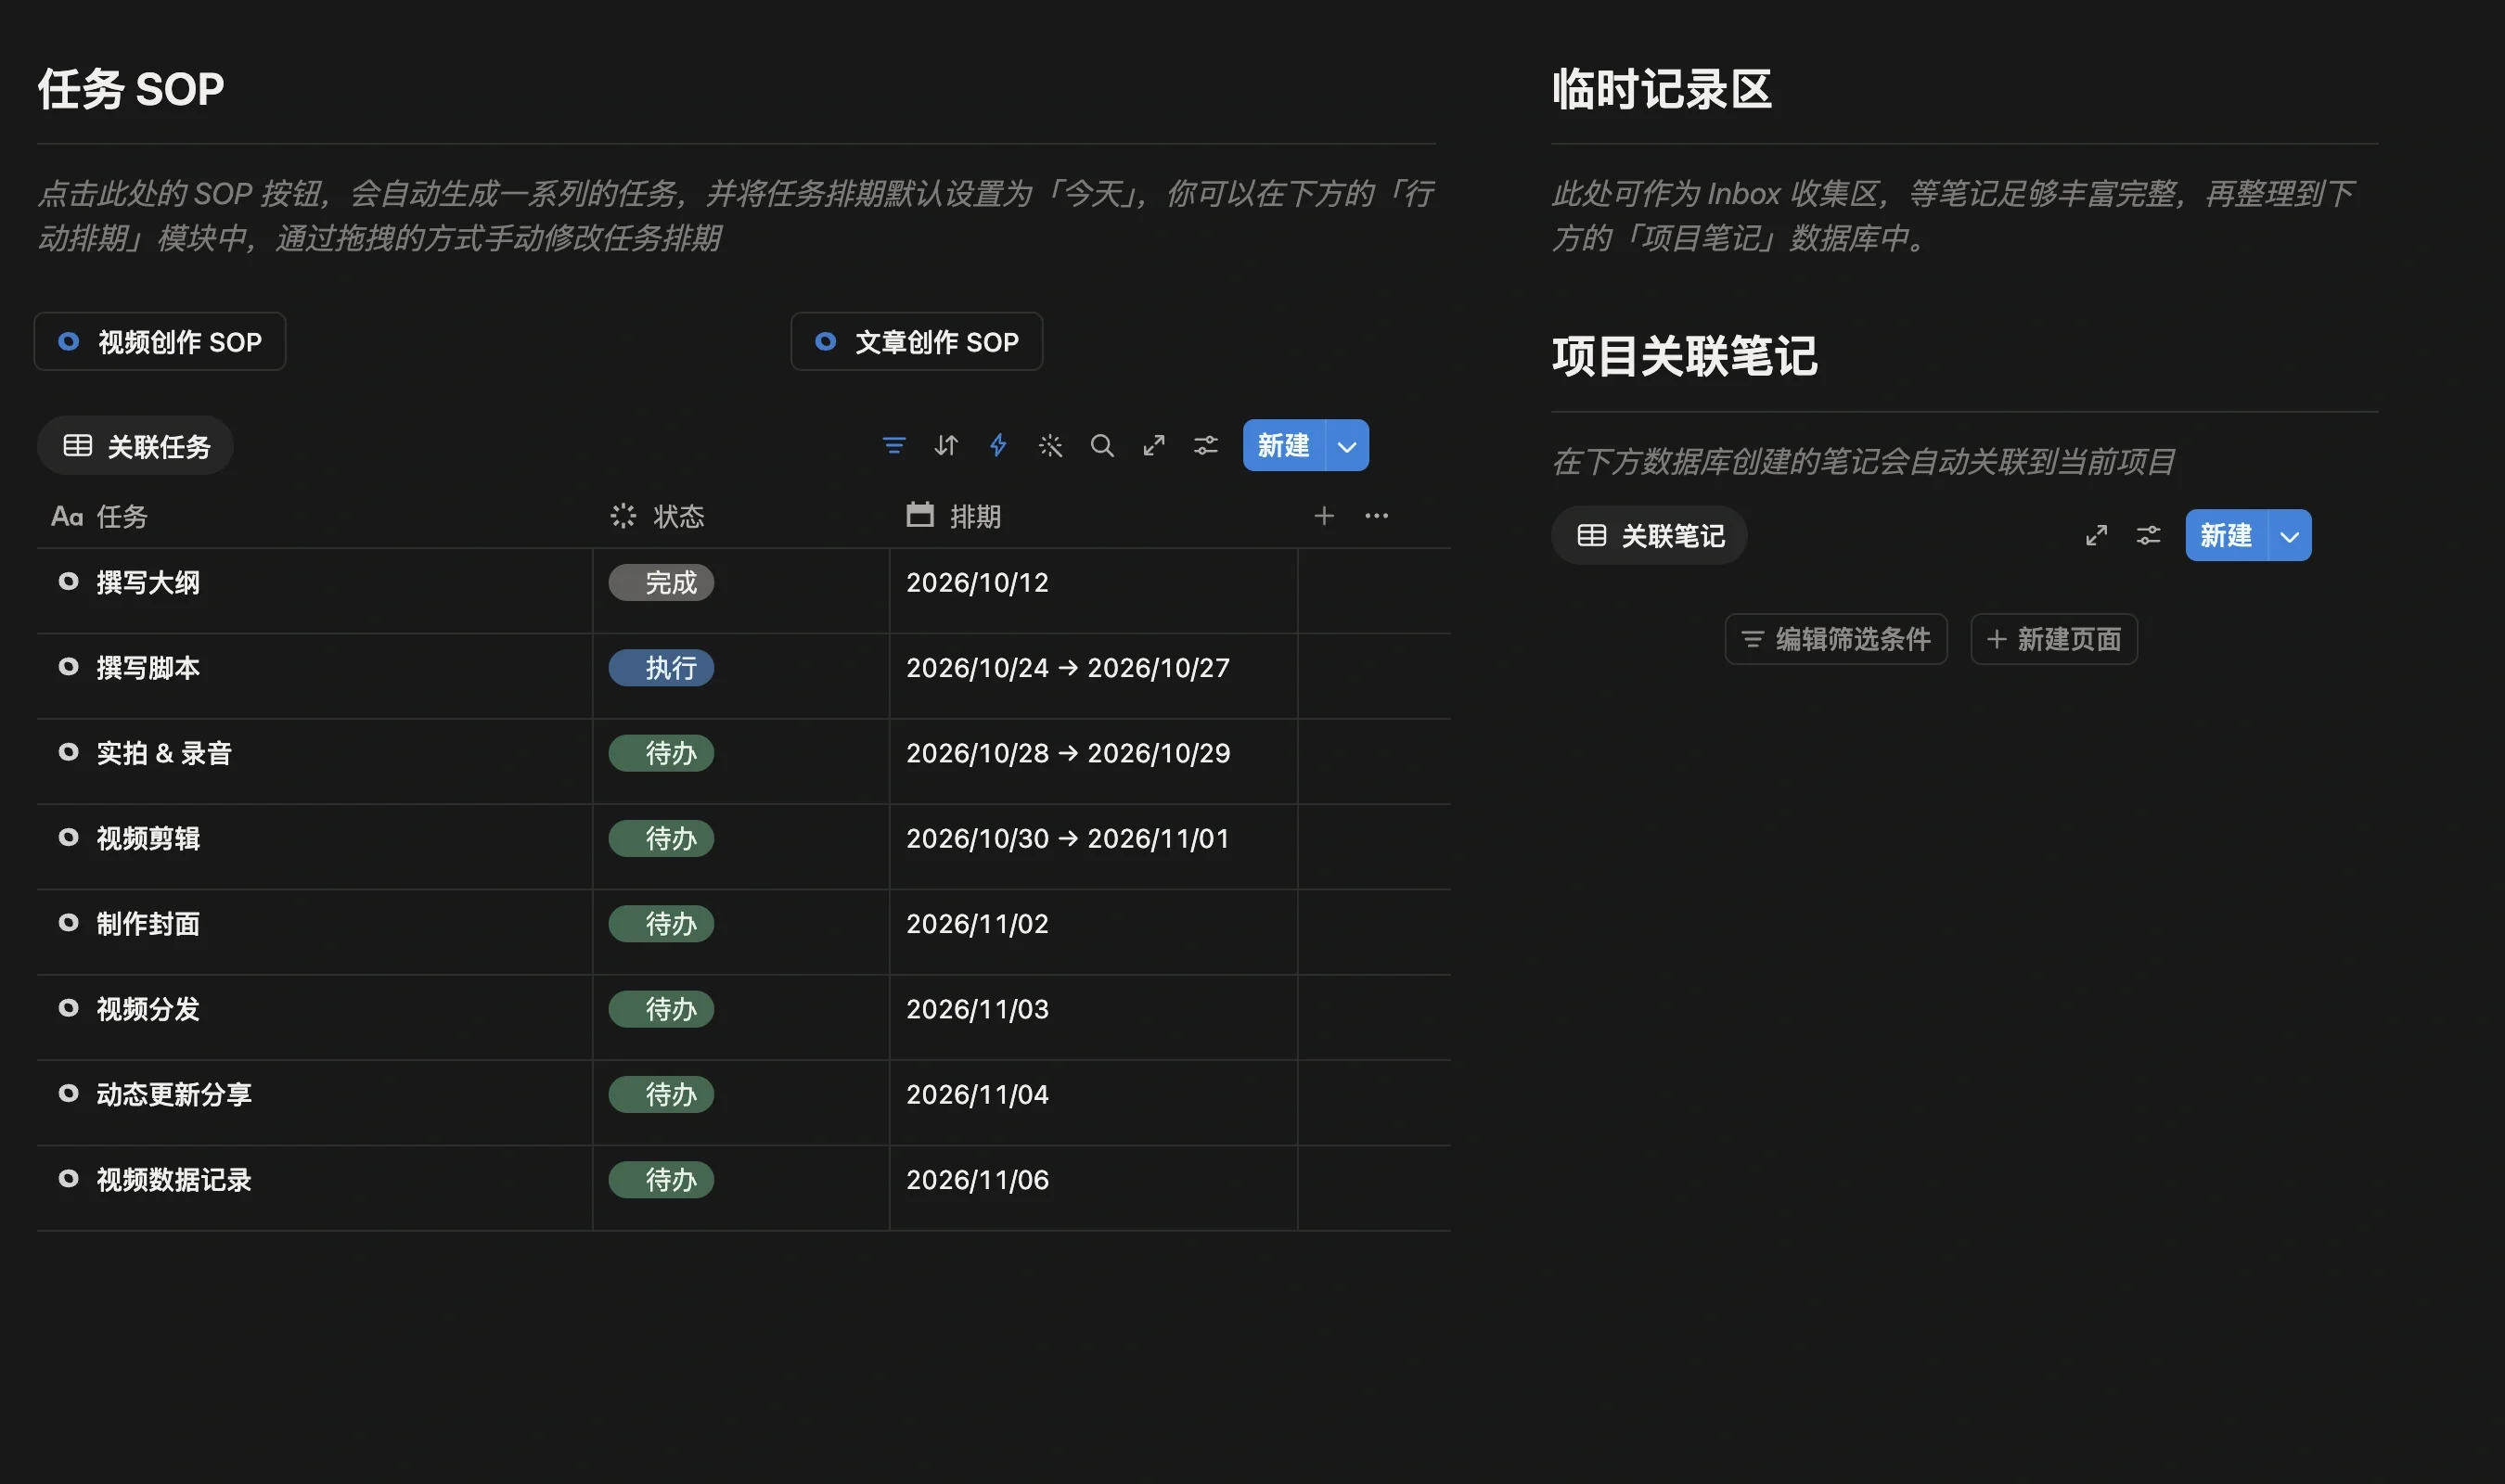2505x1484 pixels.
Task: Edit the 2026/11/02 date cell
Action: (1093, 932)
